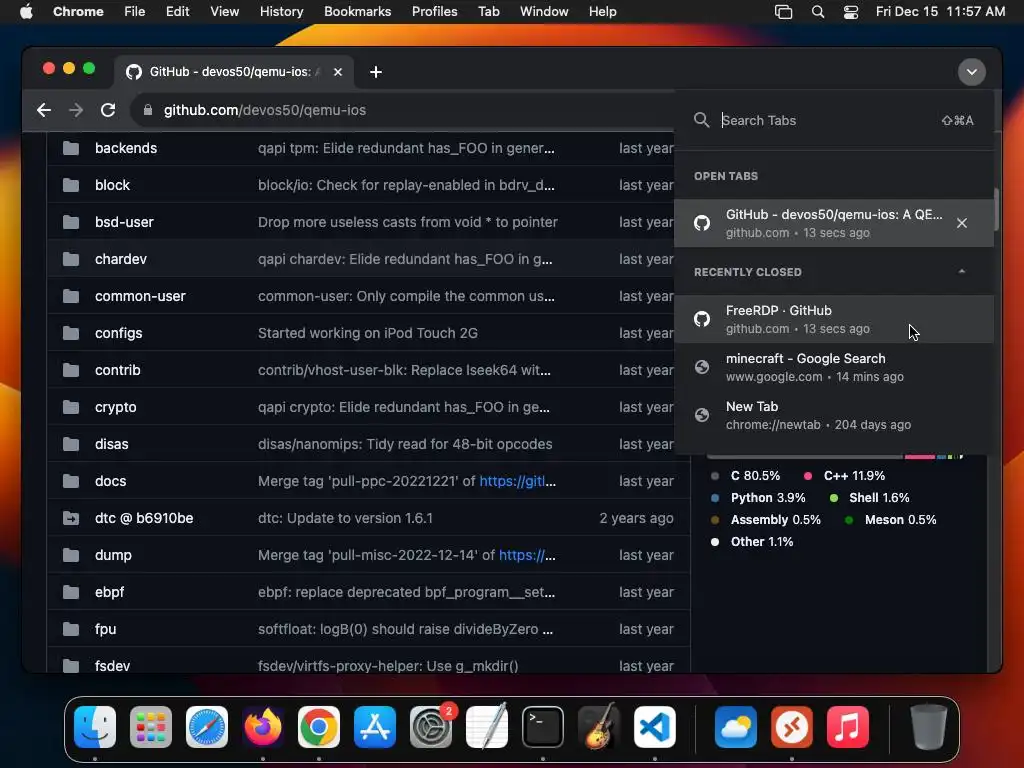Open the block folder
Screen dimensions: 1024x768
click(x=112, y=185)
